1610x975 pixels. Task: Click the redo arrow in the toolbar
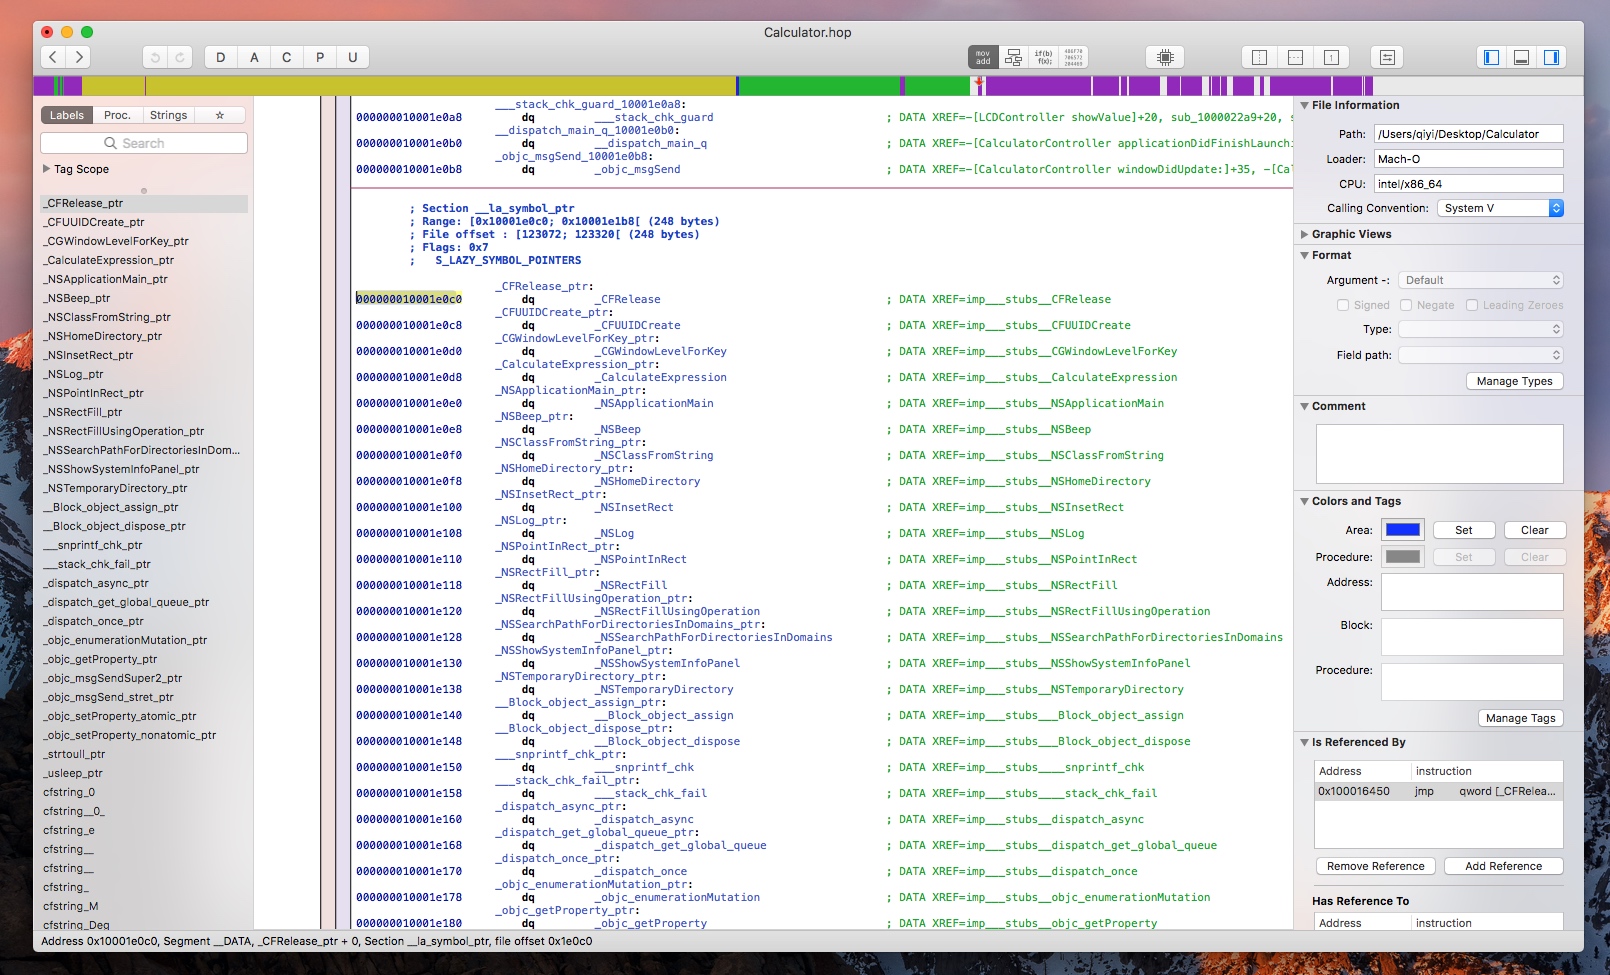tap(180, 57)
